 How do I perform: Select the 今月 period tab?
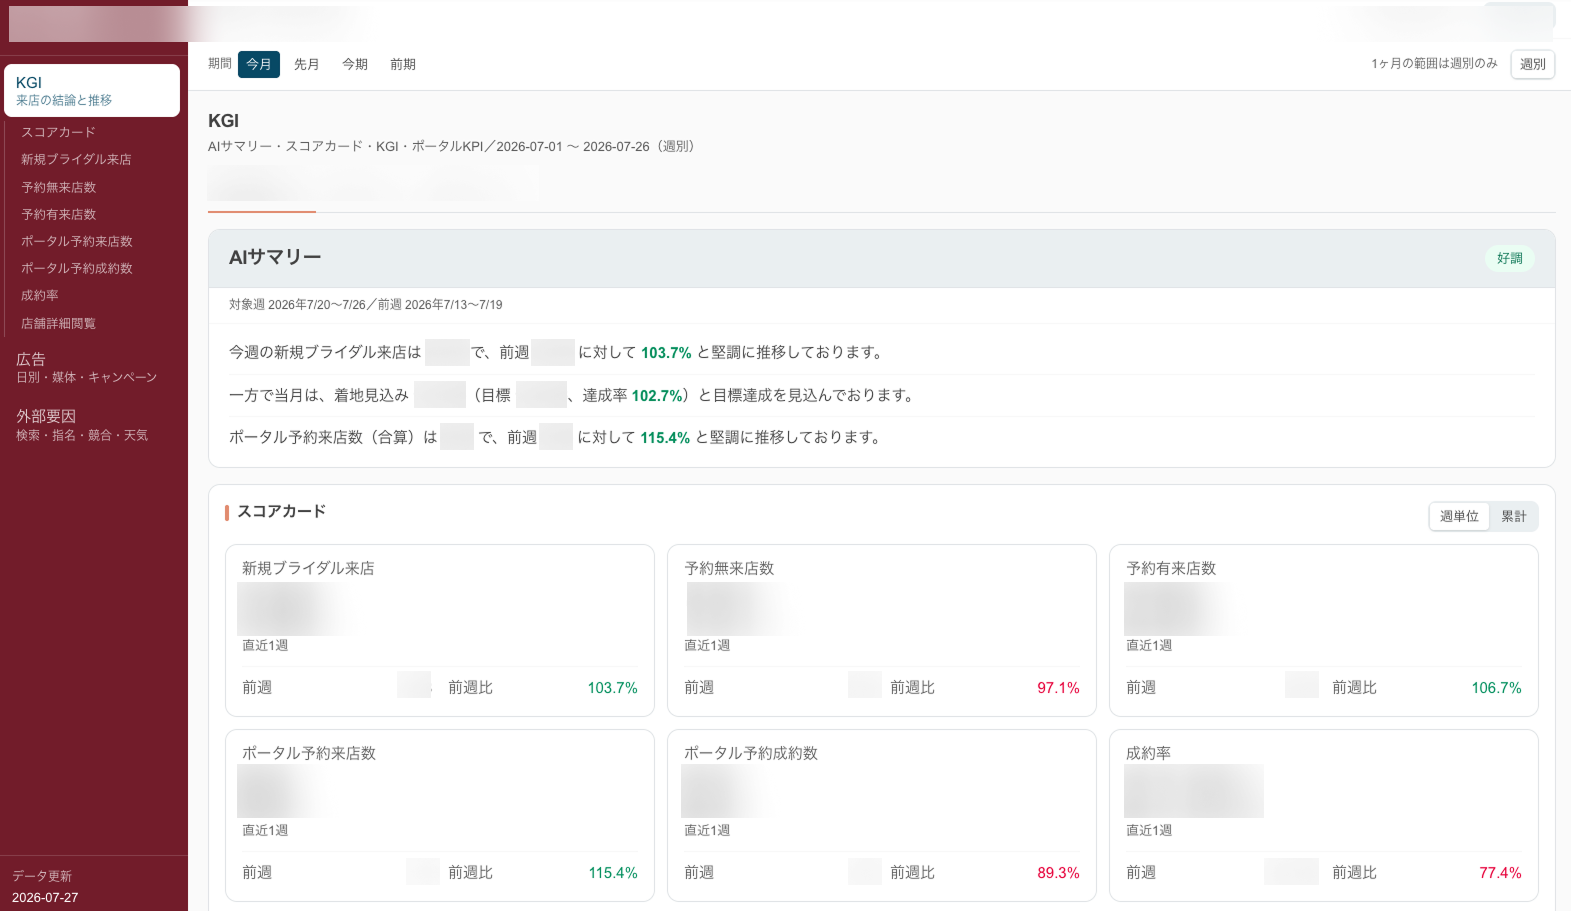coord(258,64)
